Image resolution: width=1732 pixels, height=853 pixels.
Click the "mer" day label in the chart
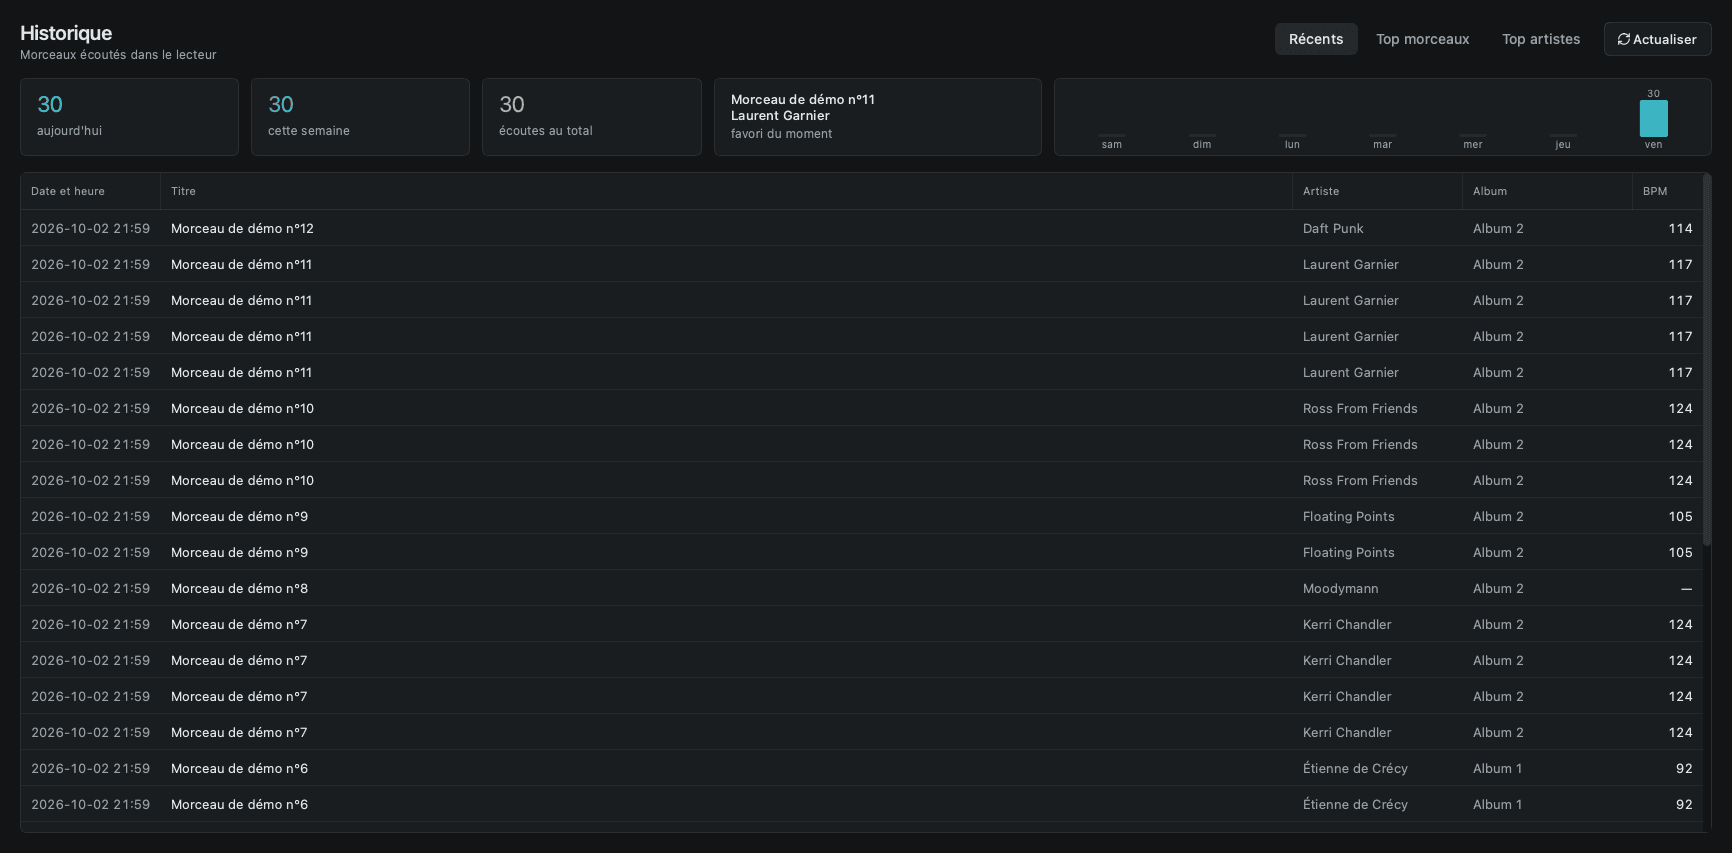tap(1473, 145)
